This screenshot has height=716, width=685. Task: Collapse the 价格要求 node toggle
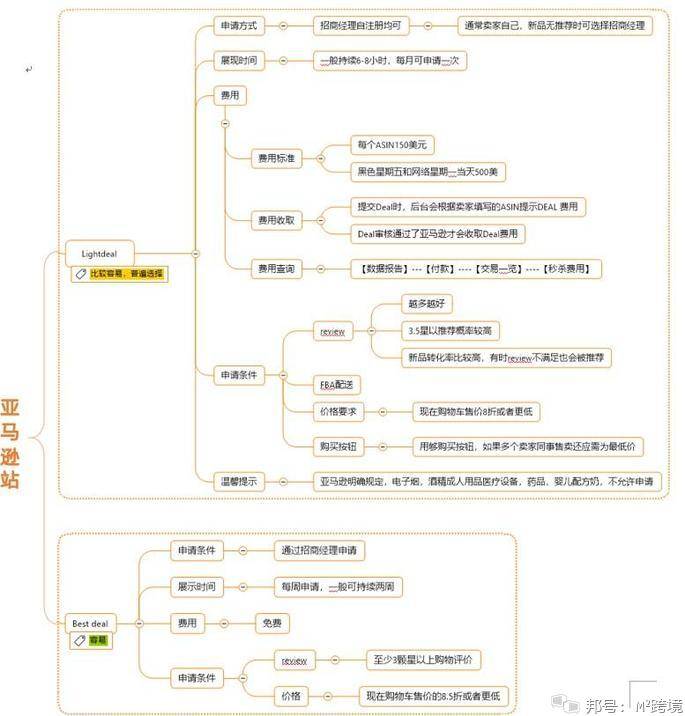(383, 412)
